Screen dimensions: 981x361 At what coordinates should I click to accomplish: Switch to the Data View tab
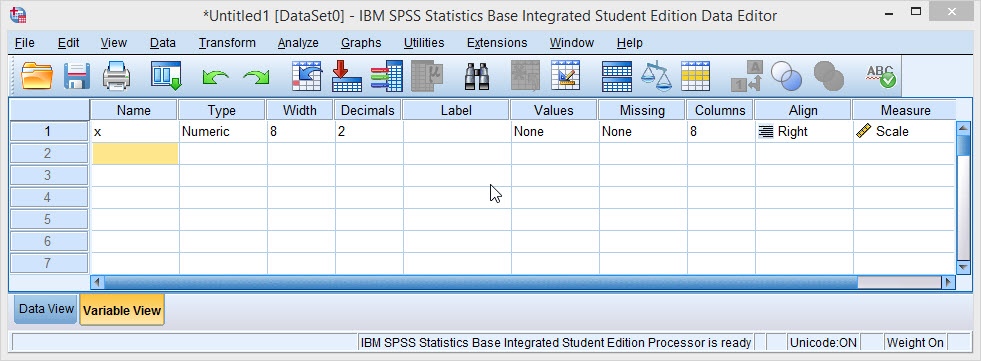(x=46, y=309)
